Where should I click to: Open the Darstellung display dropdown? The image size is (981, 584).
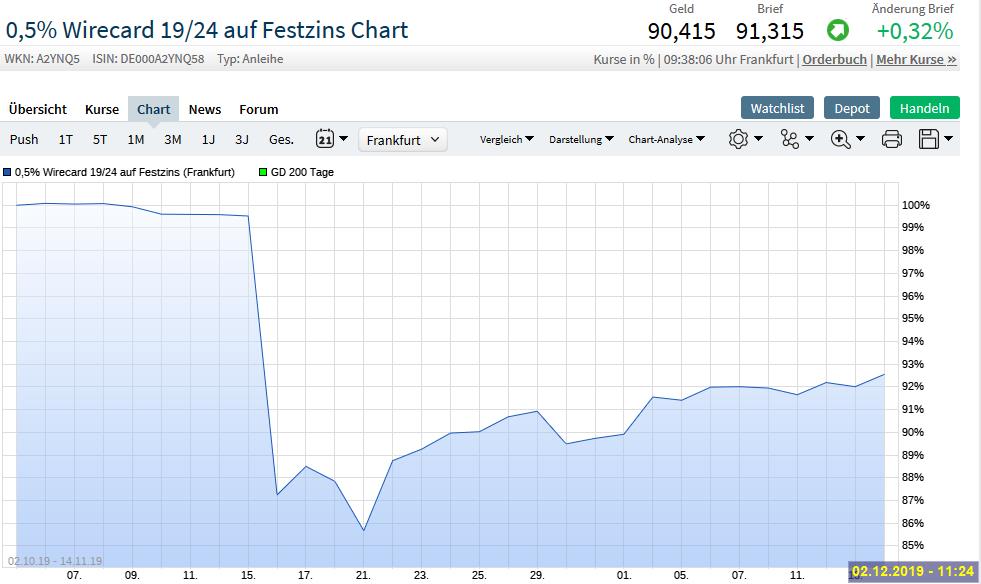pos(578,139)
